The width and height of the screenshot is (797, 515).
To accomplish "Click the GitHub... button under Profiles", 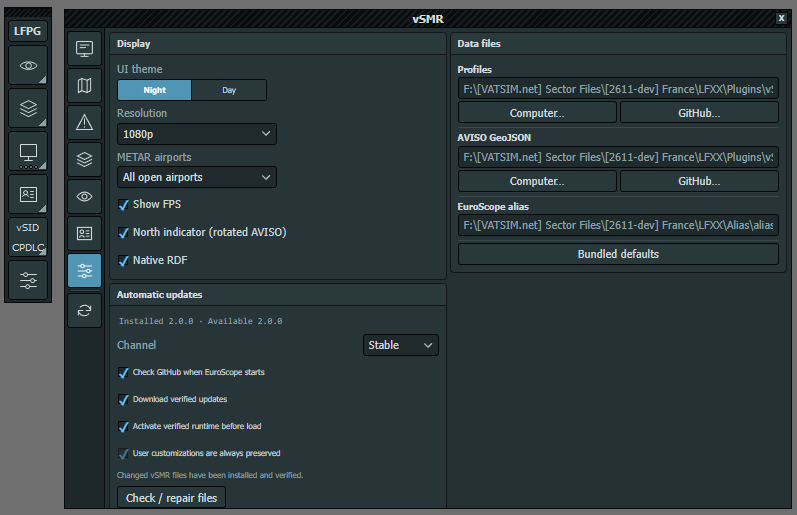I will pyautogui.click(x=699, y=113).
